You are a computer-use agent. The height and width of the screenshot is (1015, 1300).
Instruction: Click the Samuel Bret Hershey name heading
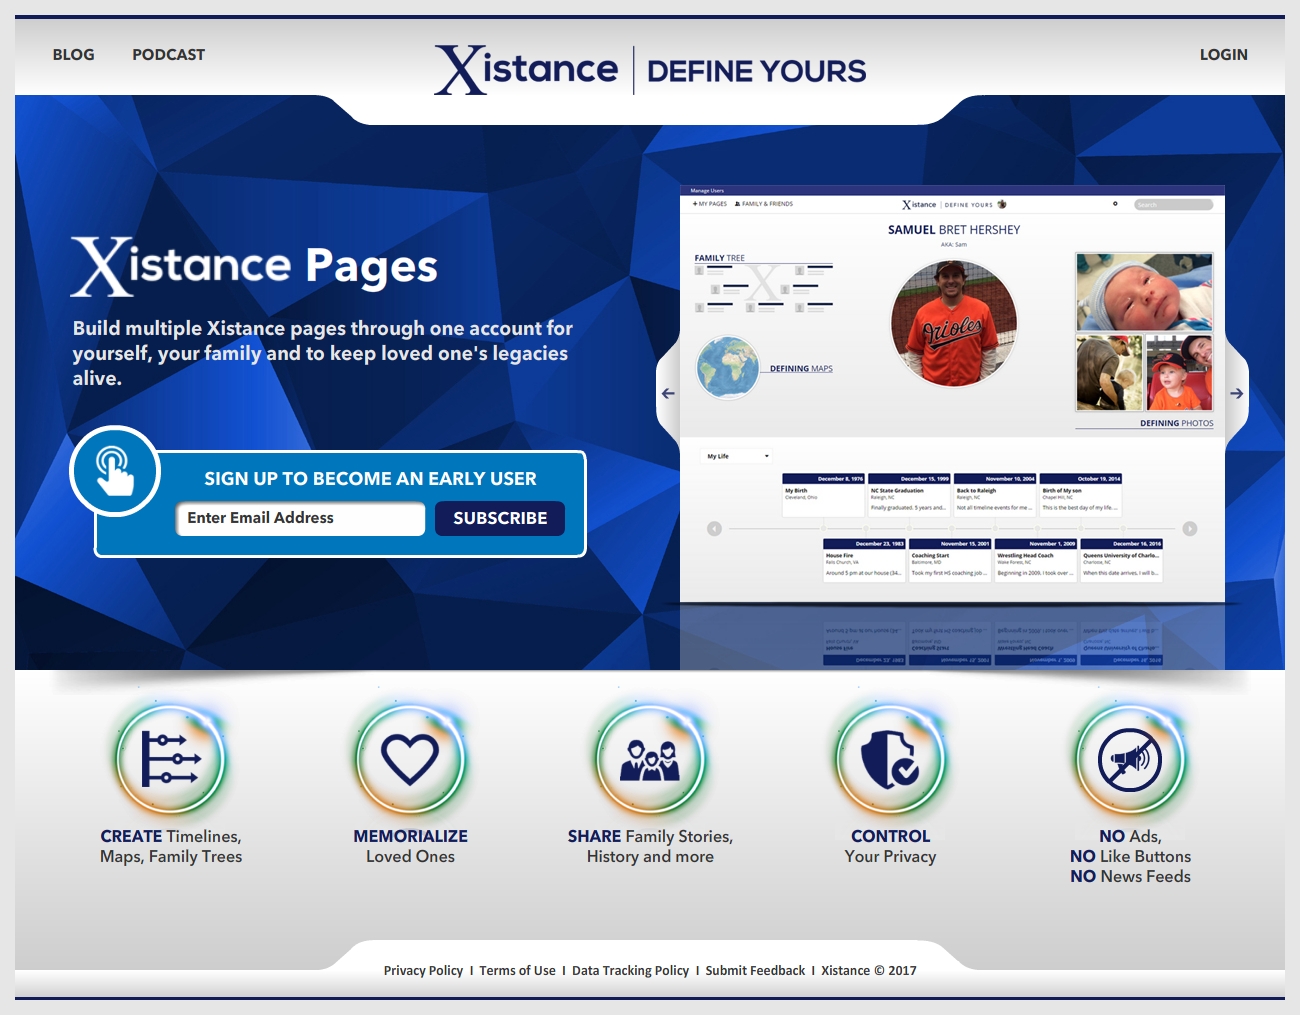pos(954,230)
